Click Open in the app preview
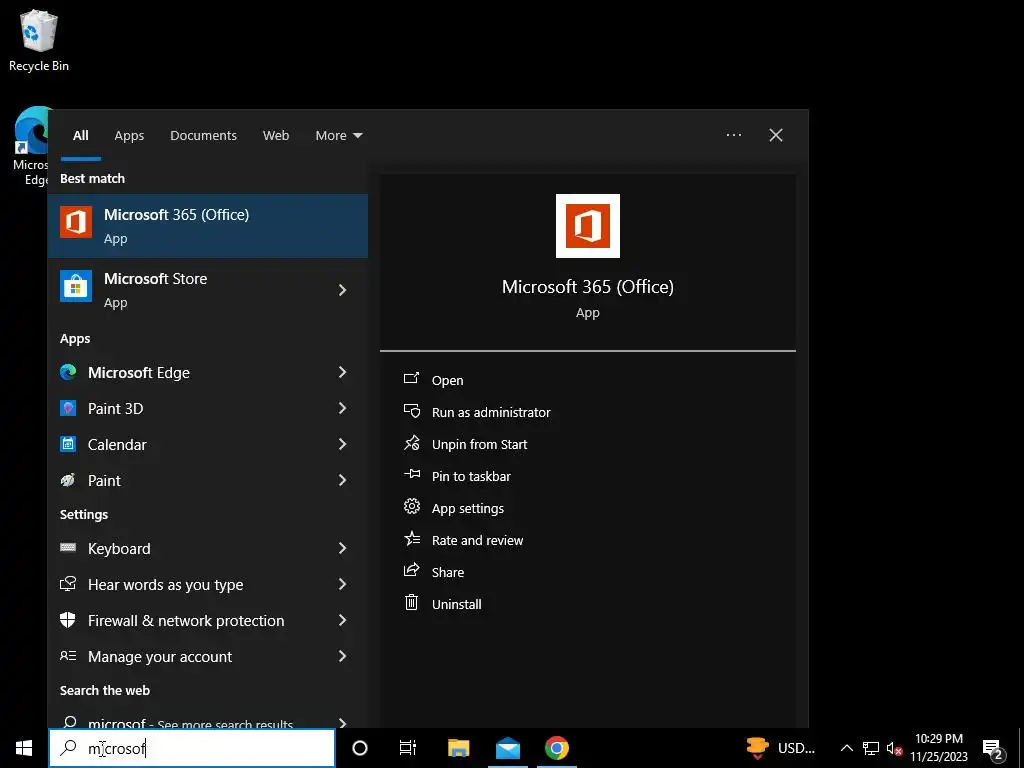The image size is (1024, 768). point(447,380)
